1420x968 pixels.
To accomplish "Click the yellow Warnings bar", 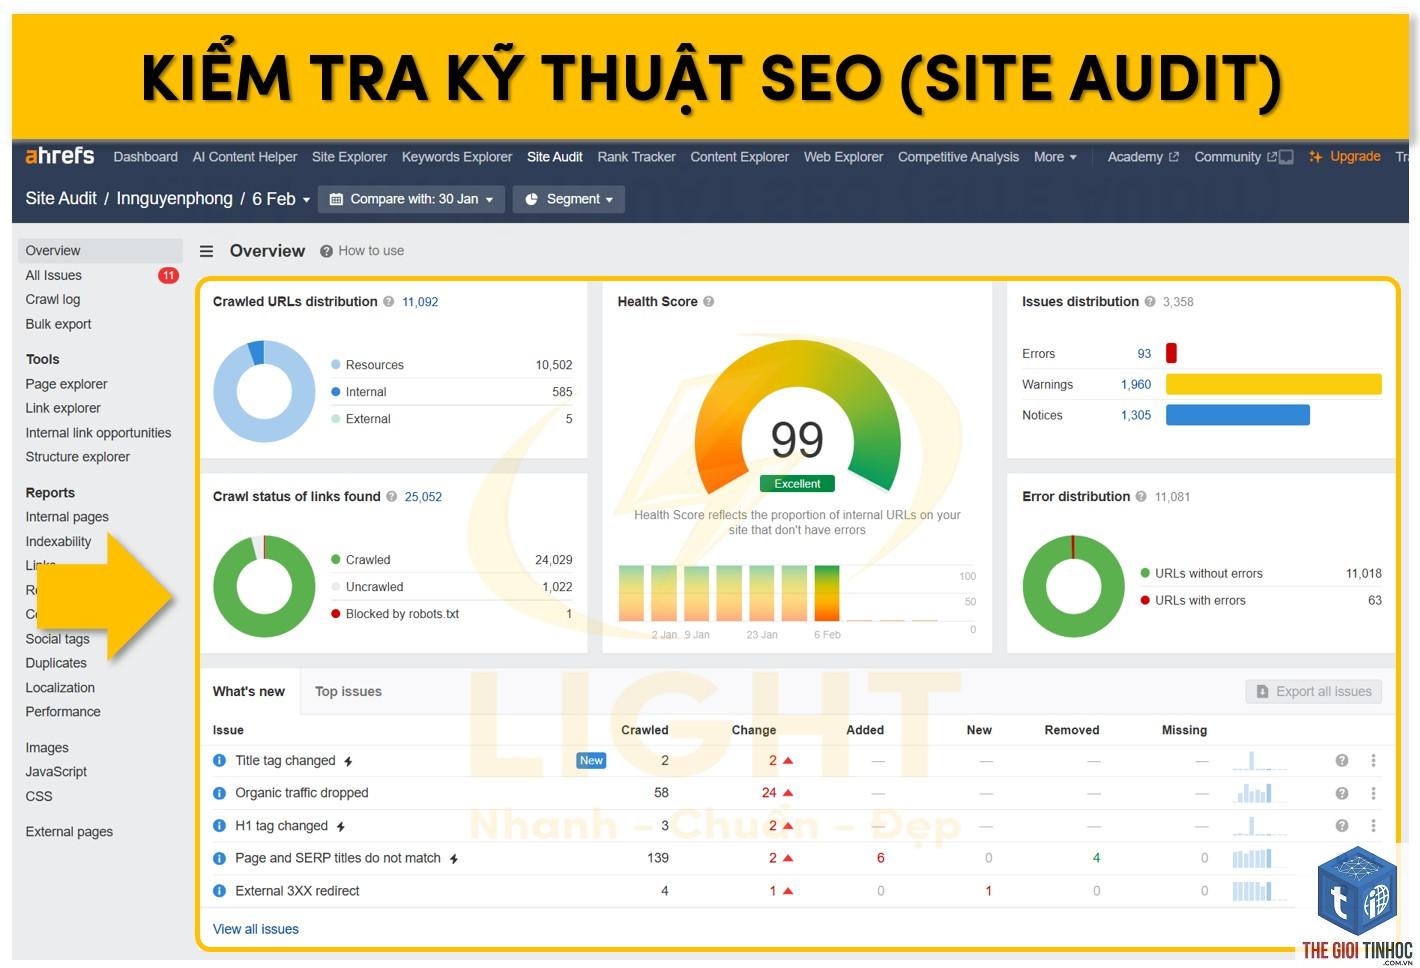I will click(1274, 384).
